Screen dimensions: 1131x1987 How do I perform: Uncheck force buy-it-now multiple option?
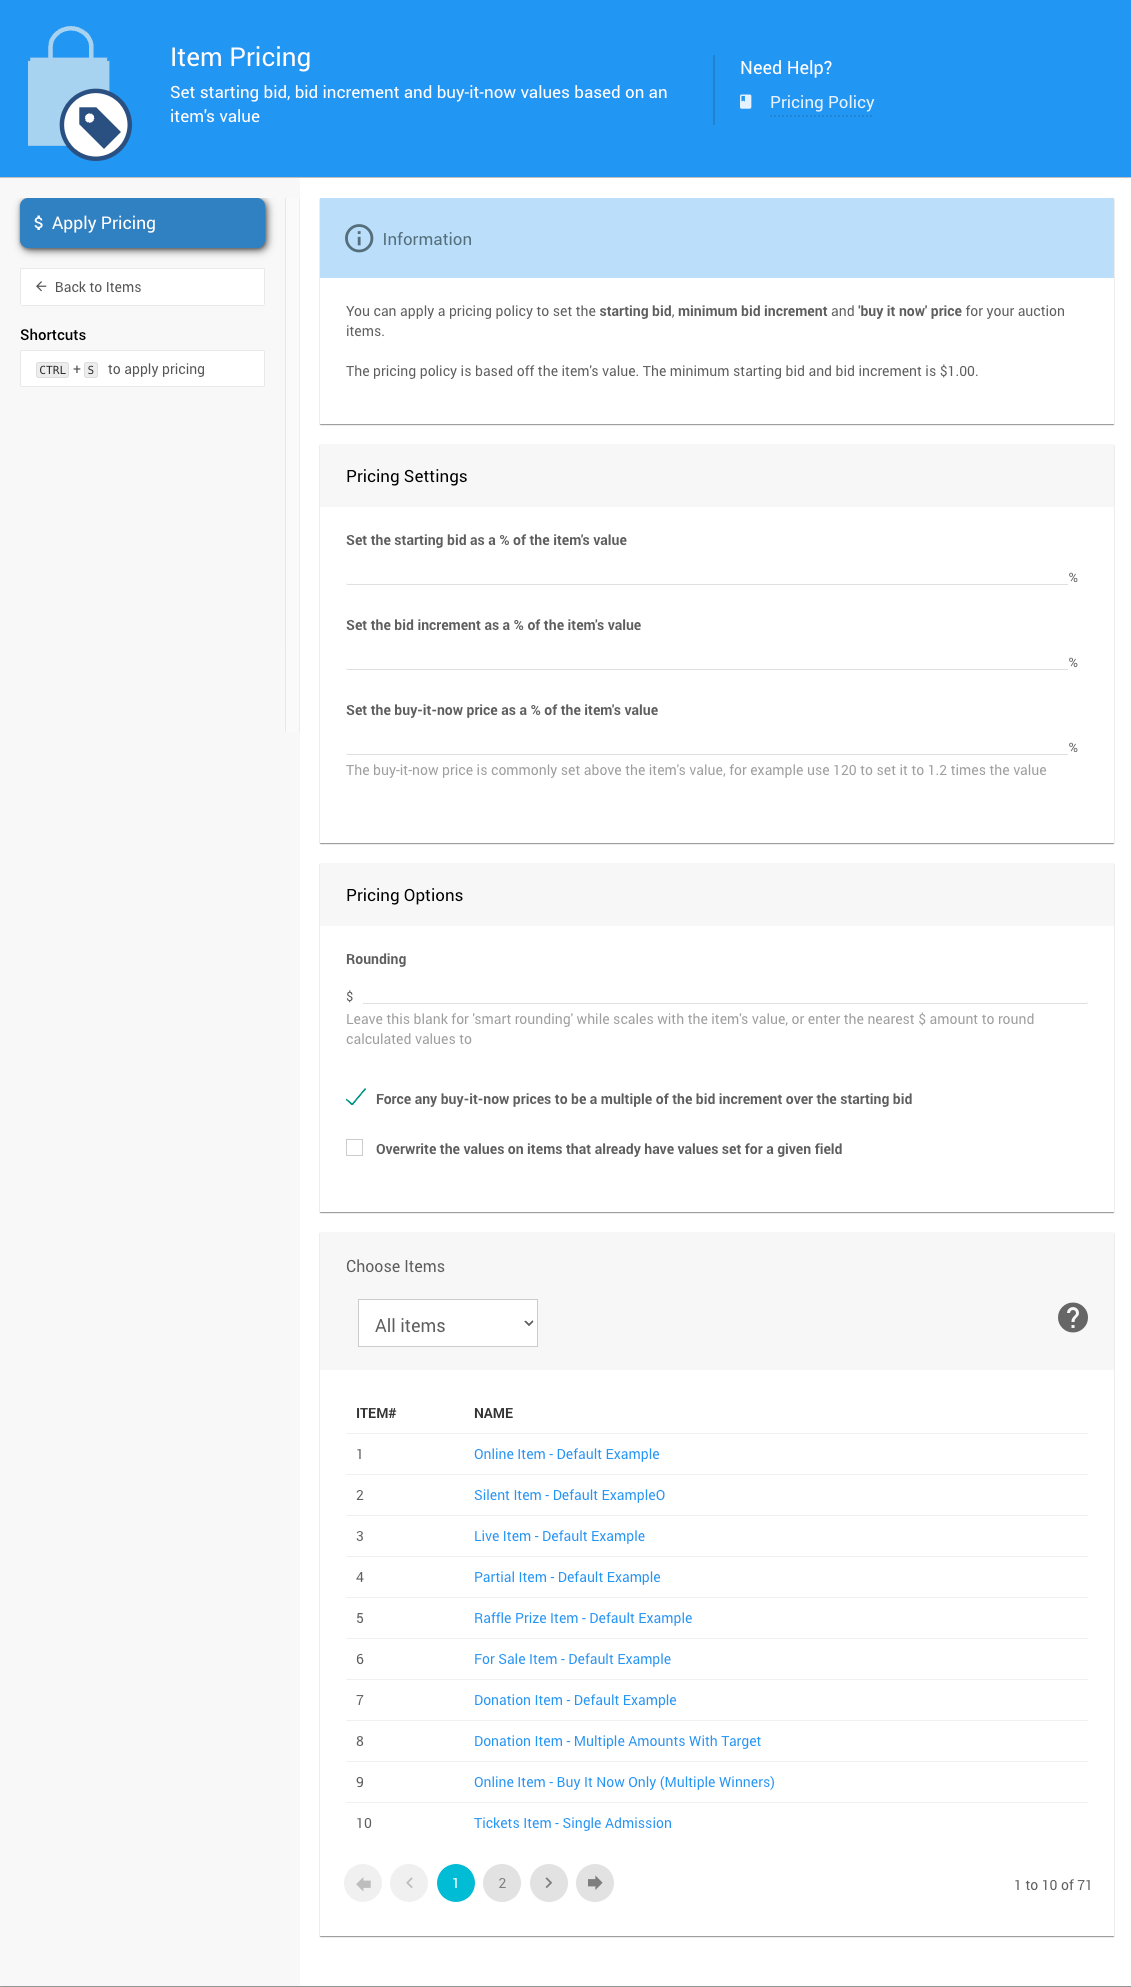[x=355, y=1098]
